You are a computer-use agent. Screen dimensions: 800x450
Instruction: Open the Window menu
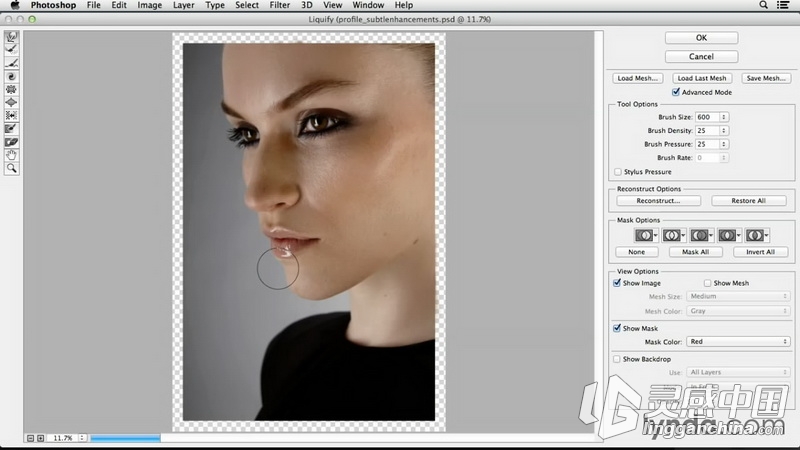point(368,5)
